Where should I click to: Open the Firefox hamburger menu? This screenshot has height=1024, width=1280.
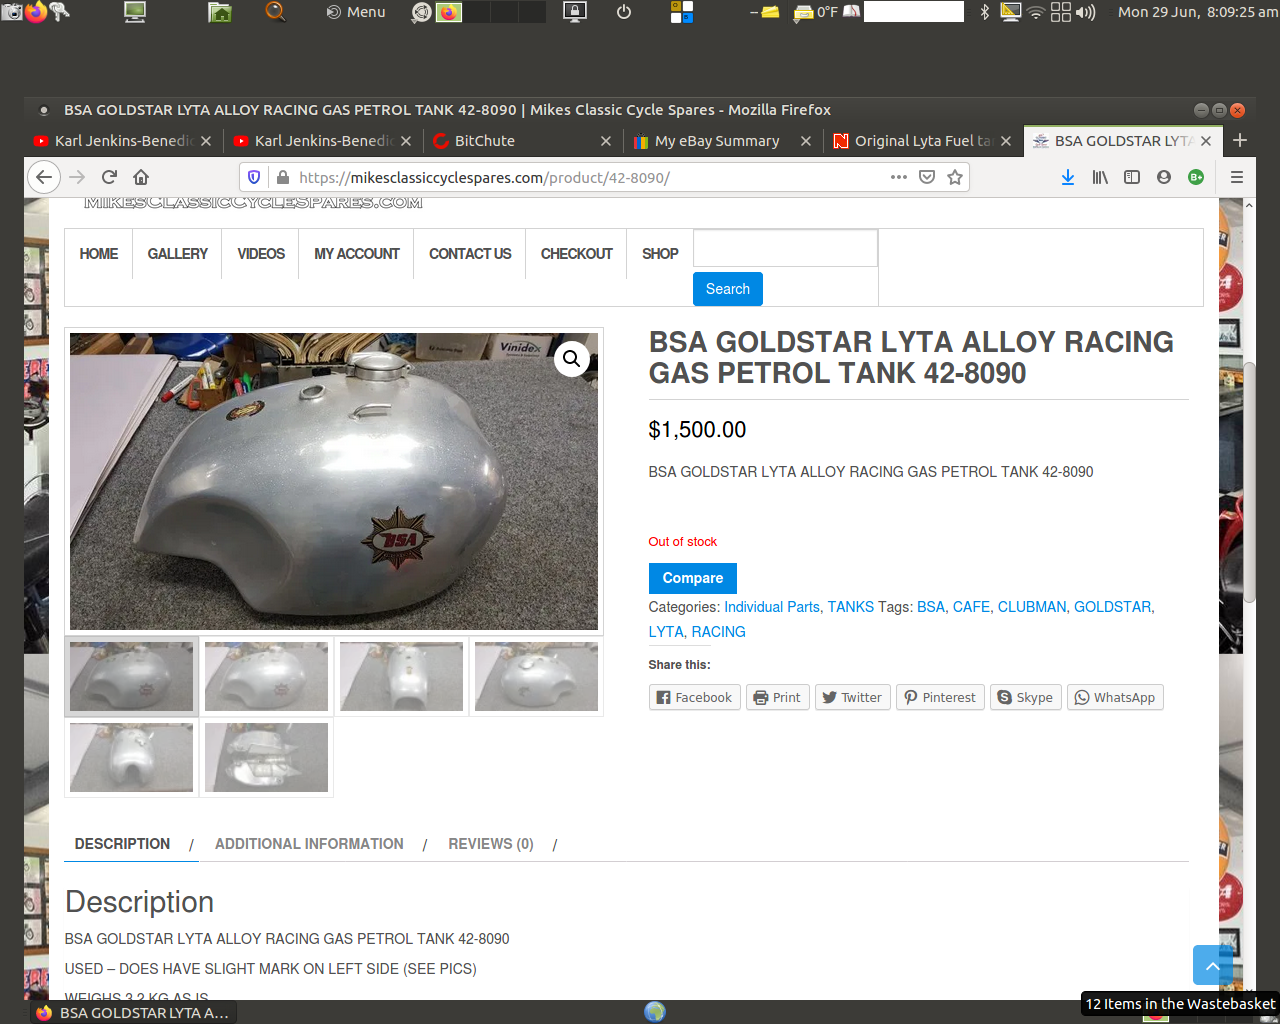(x=1237, y=177)
